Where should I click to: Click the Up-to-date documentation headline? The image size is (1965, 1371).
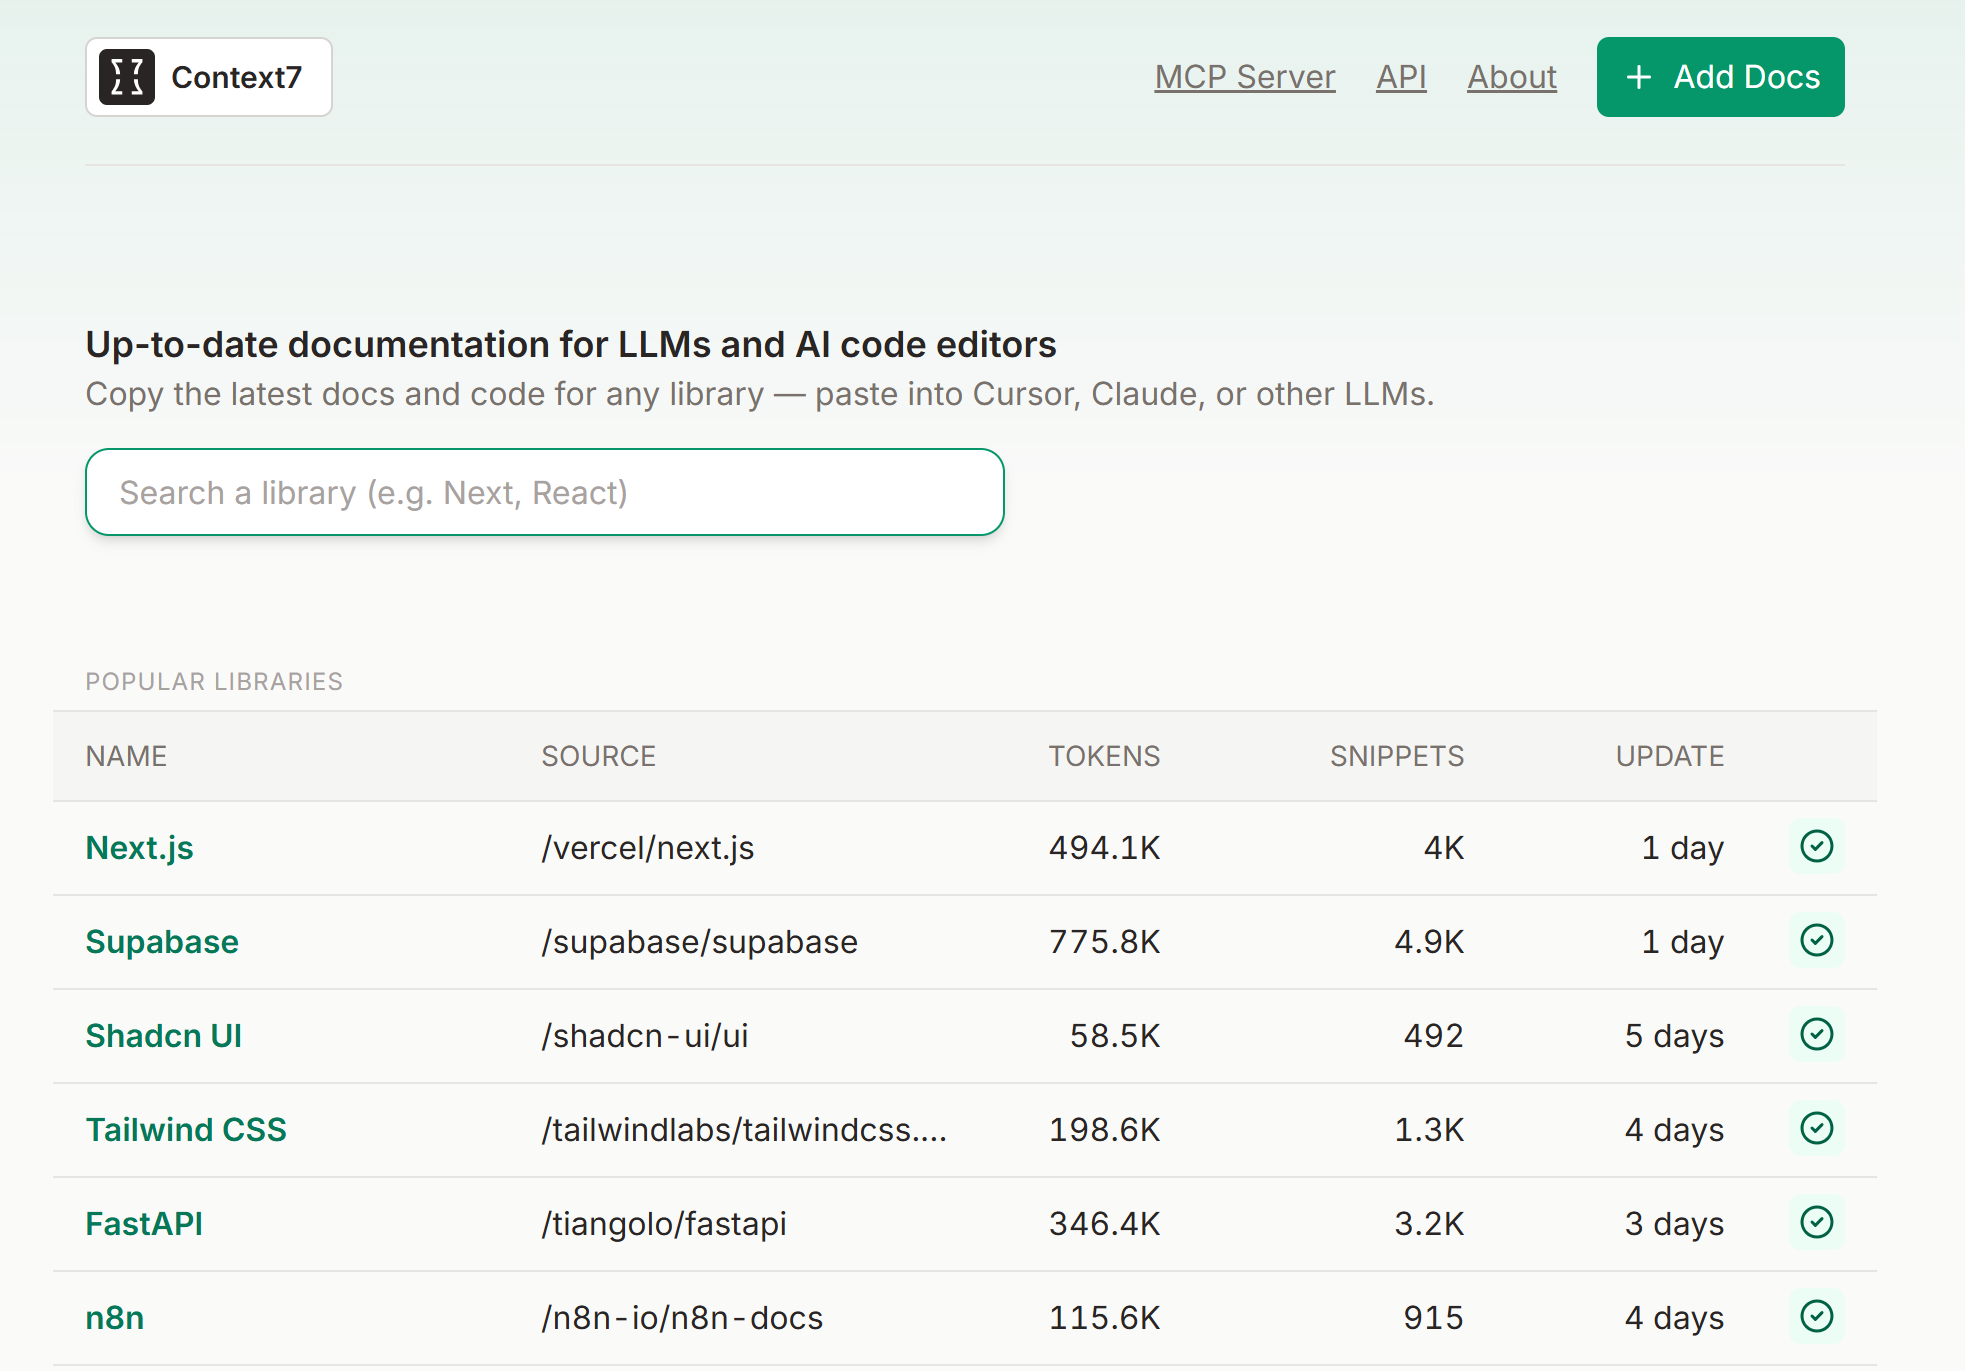click(x=571, y=345)
